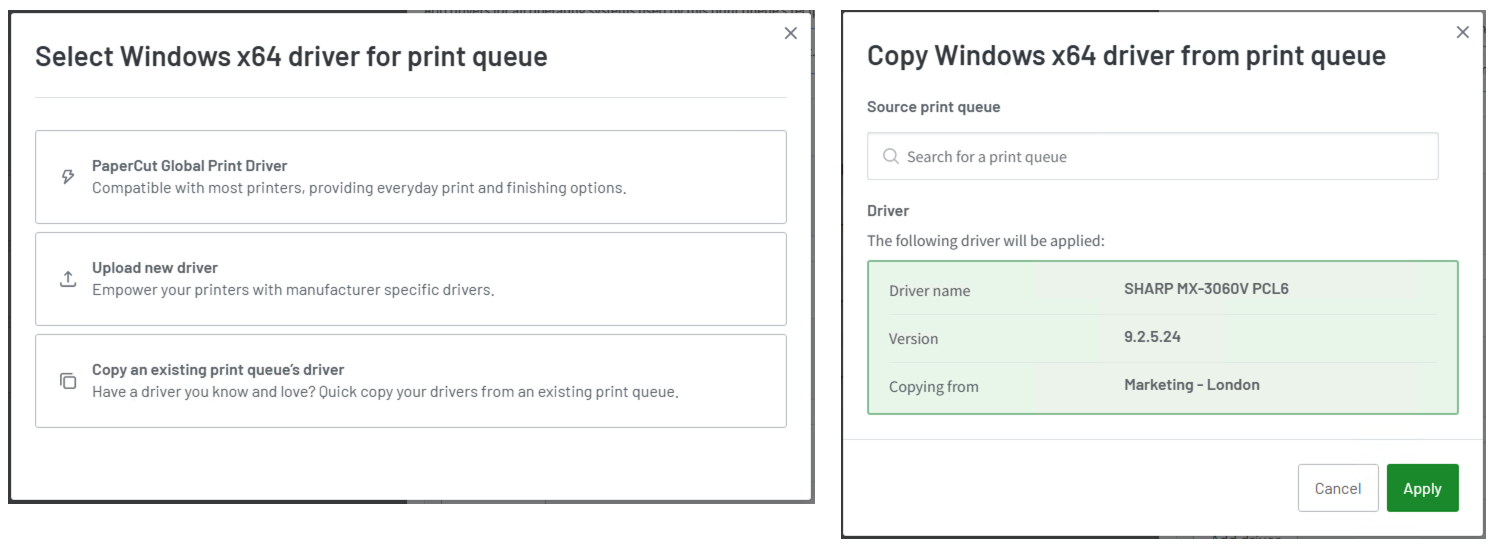
Task: Pick Copy an existing print queue's driver
Action: pos(410,381)
